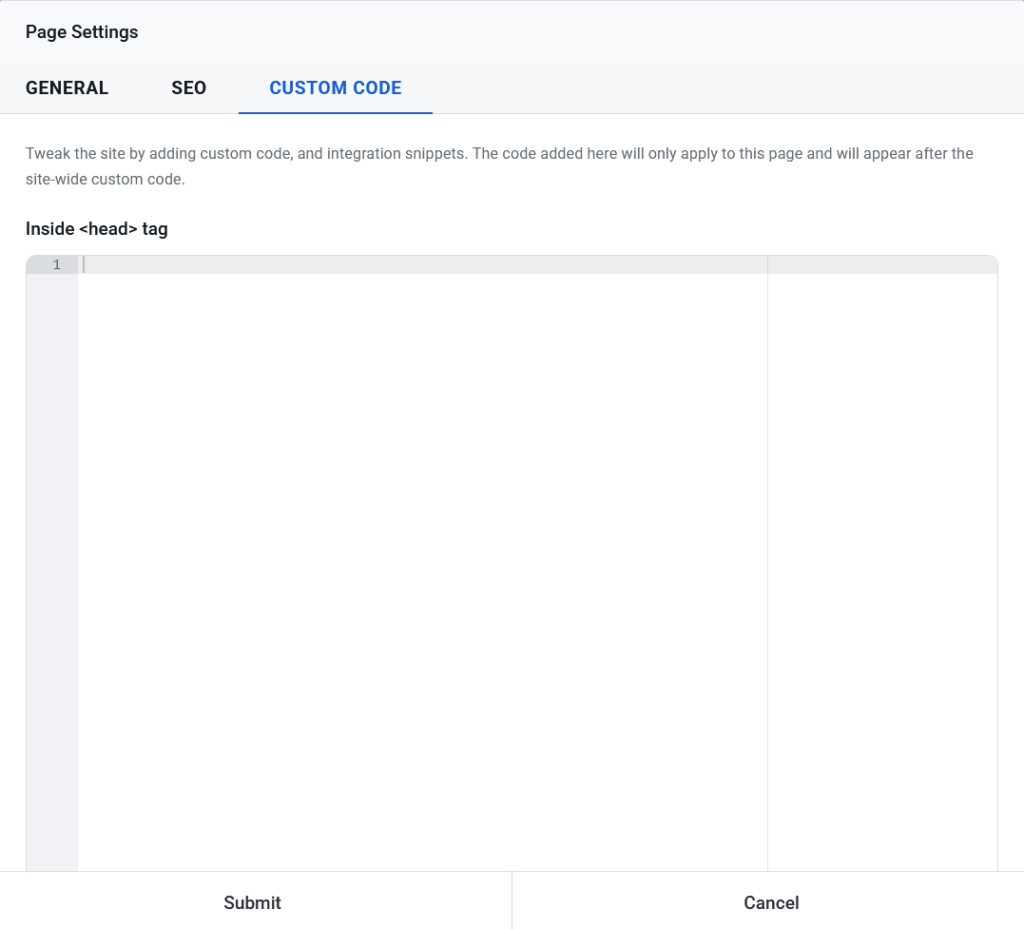Click the empty gutter below line number 1
This screenshot has height=929, width=1024.
pyautogui.click(x=52, y=560)
